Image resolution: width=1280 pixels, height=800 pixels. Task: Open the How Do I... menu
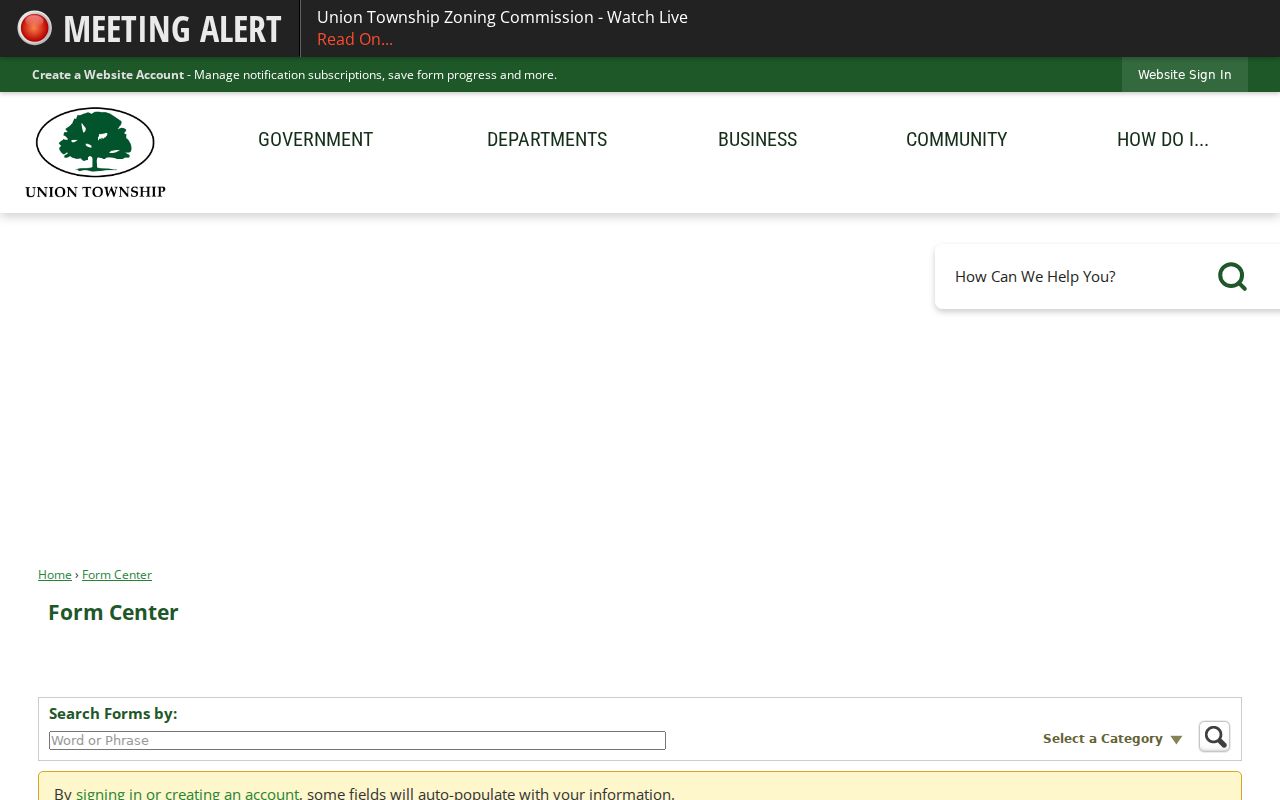pos(1162,140)
